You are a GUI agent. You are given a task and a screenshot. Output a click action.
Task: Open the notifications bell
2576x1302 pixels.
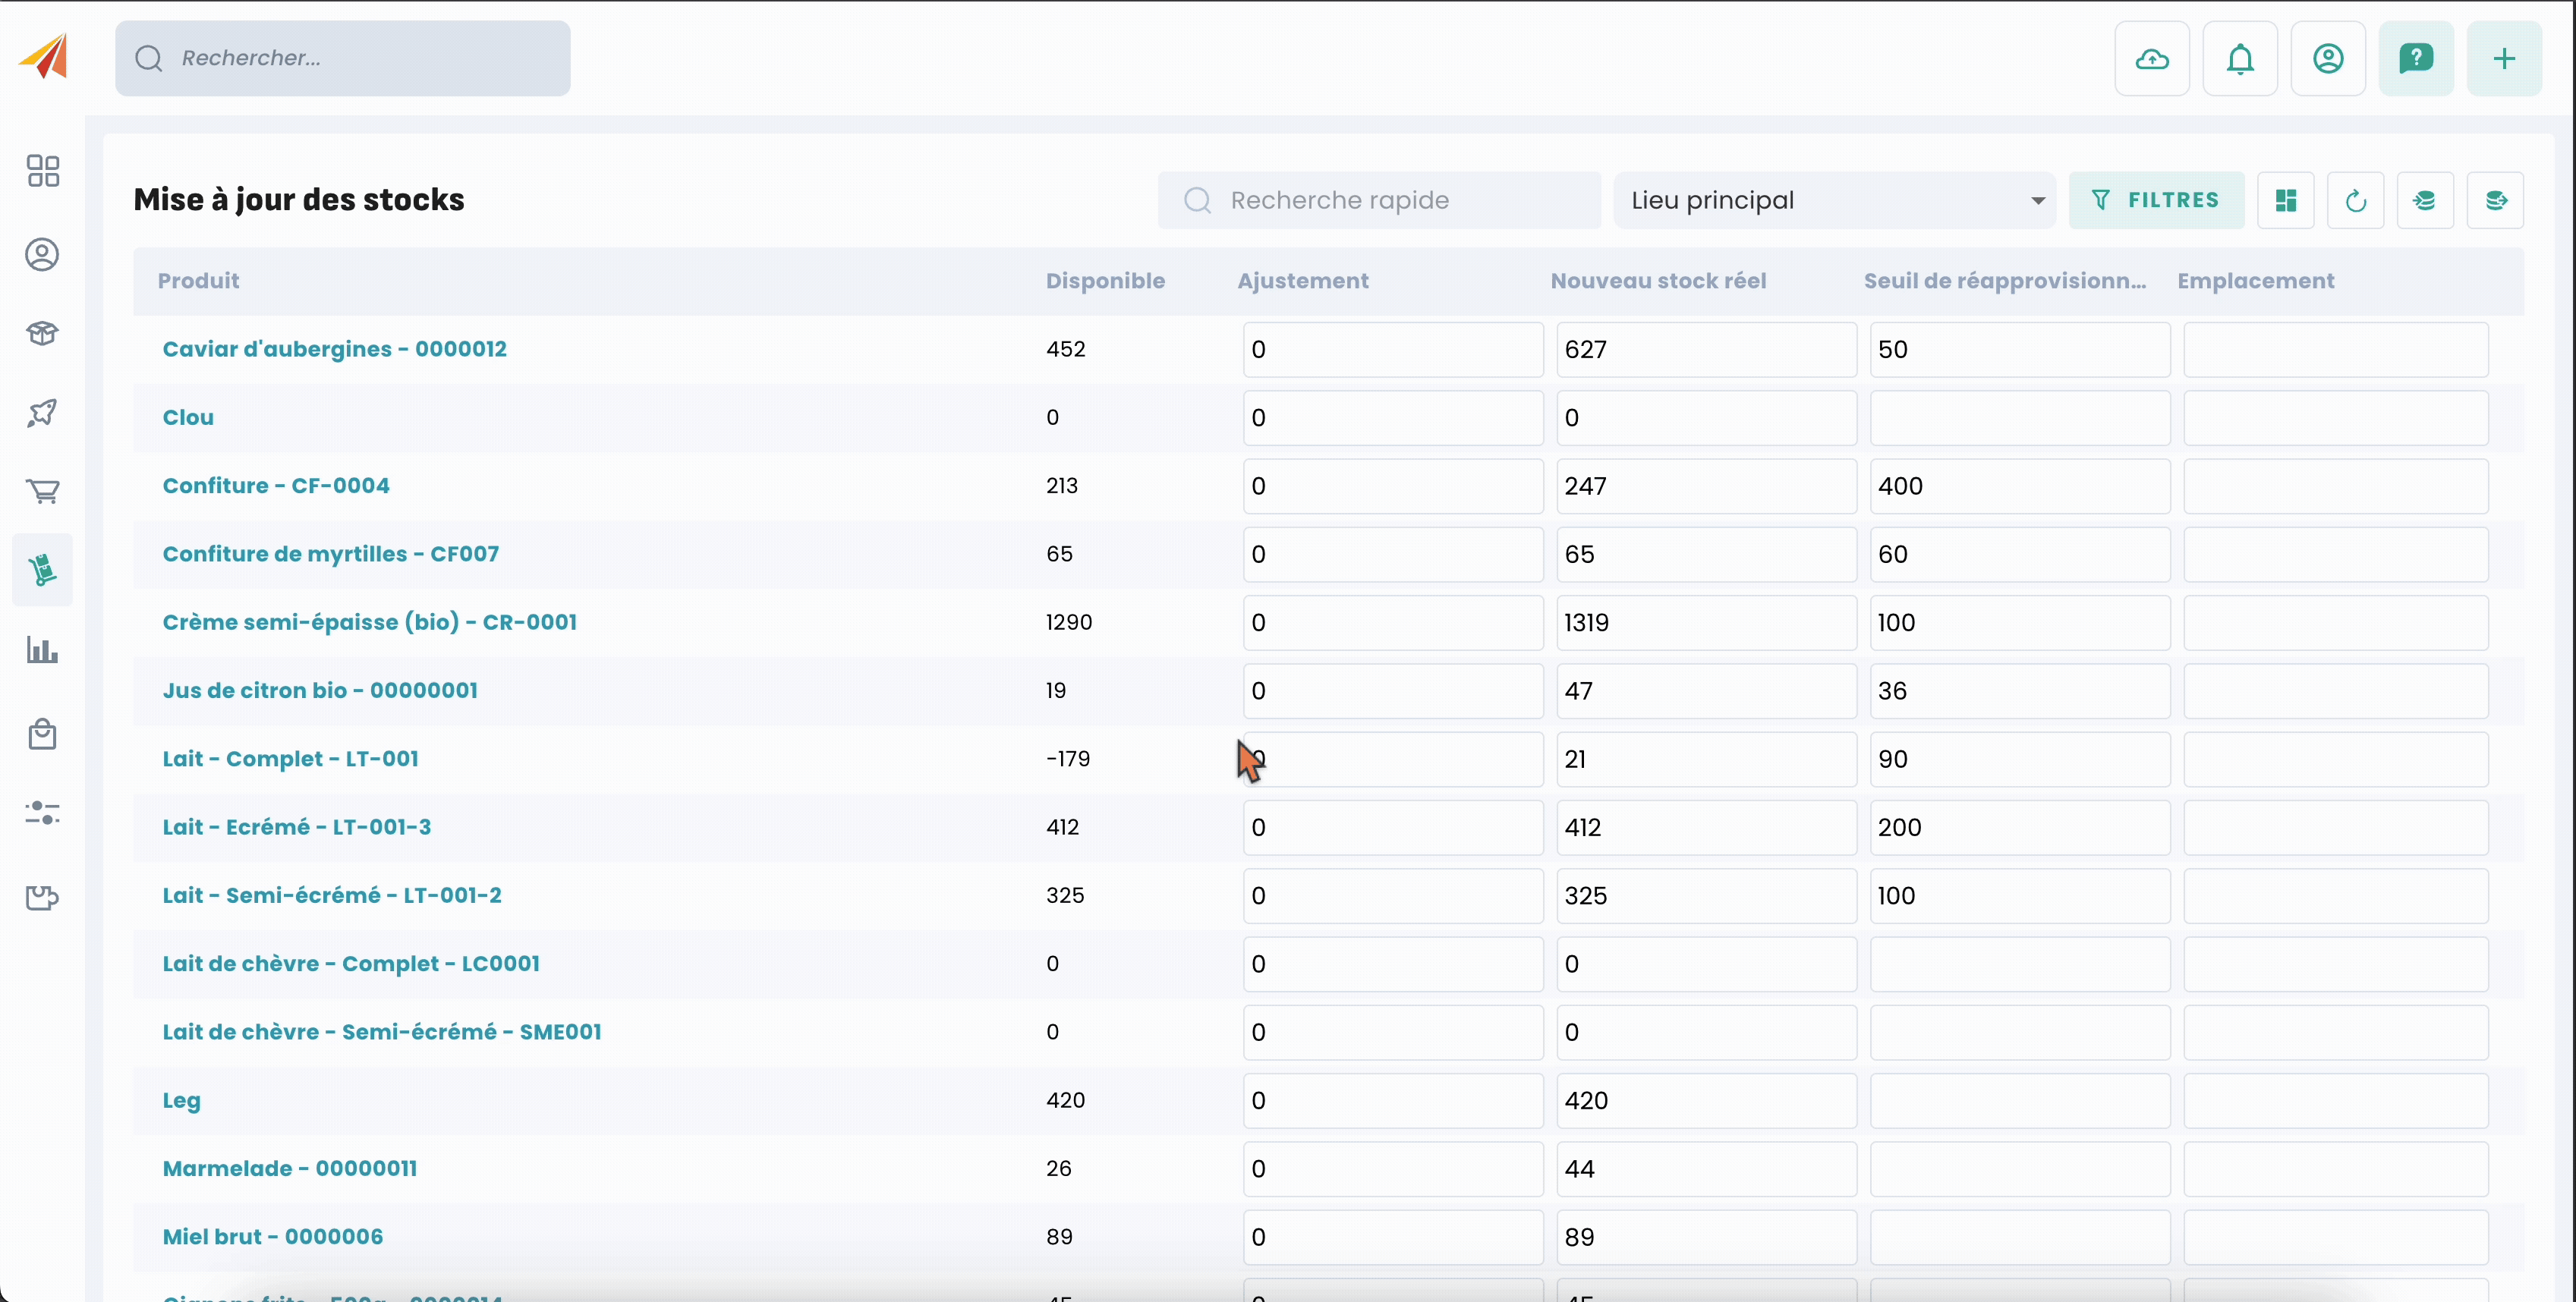tap(2239, 59)
